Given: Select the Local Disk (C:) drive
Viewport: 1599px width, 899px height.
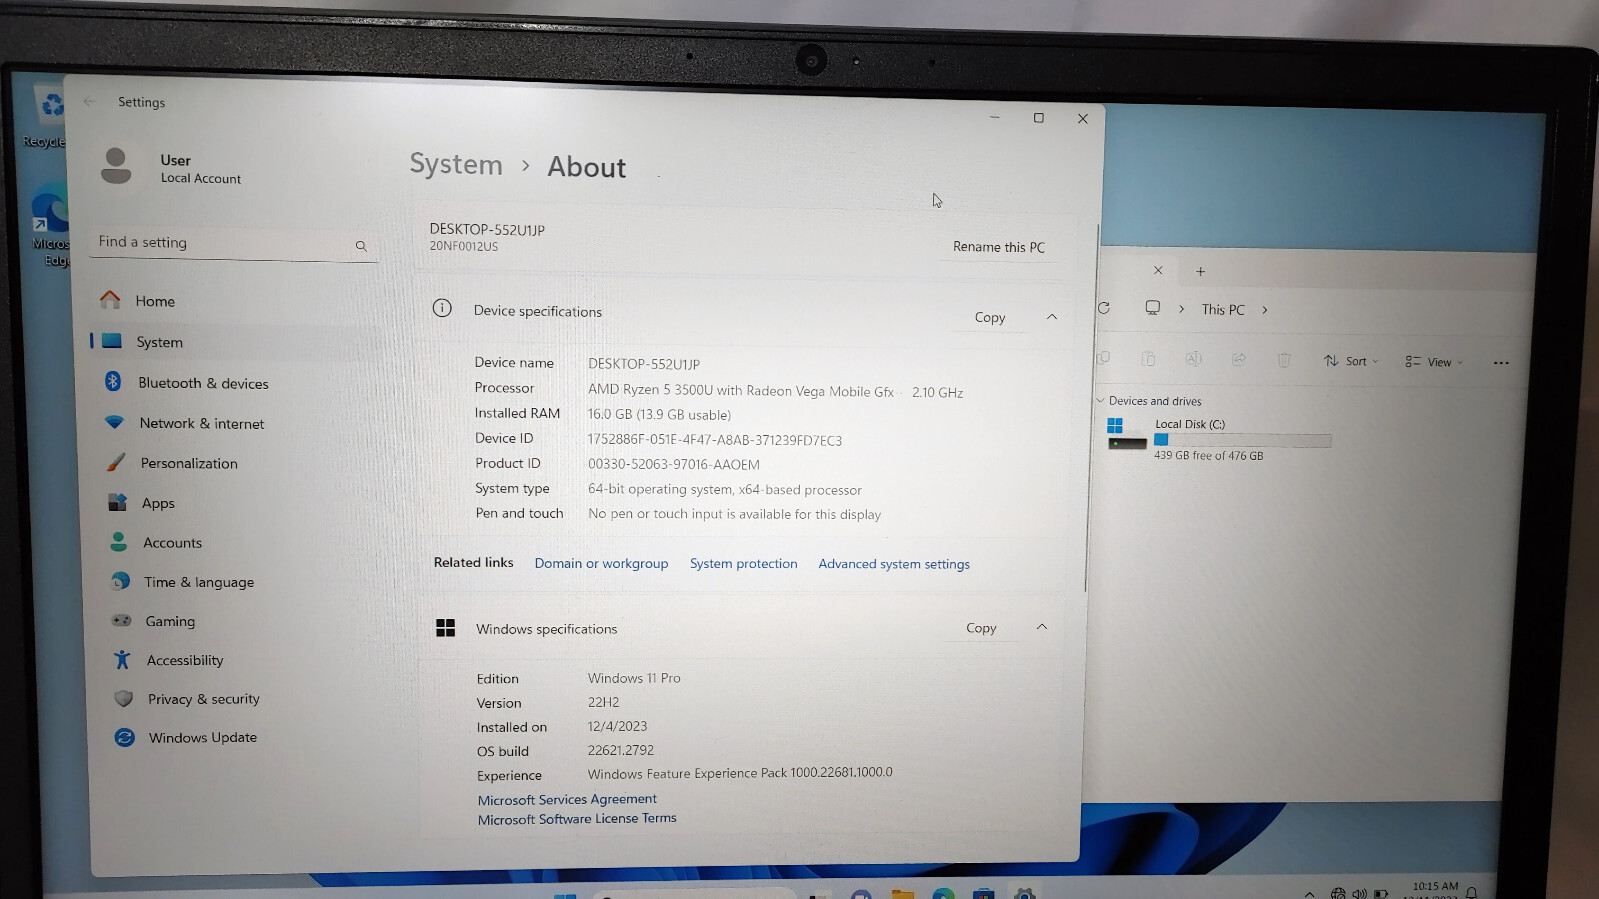Looking at the screenshot, I should [x=1220, y=439].
